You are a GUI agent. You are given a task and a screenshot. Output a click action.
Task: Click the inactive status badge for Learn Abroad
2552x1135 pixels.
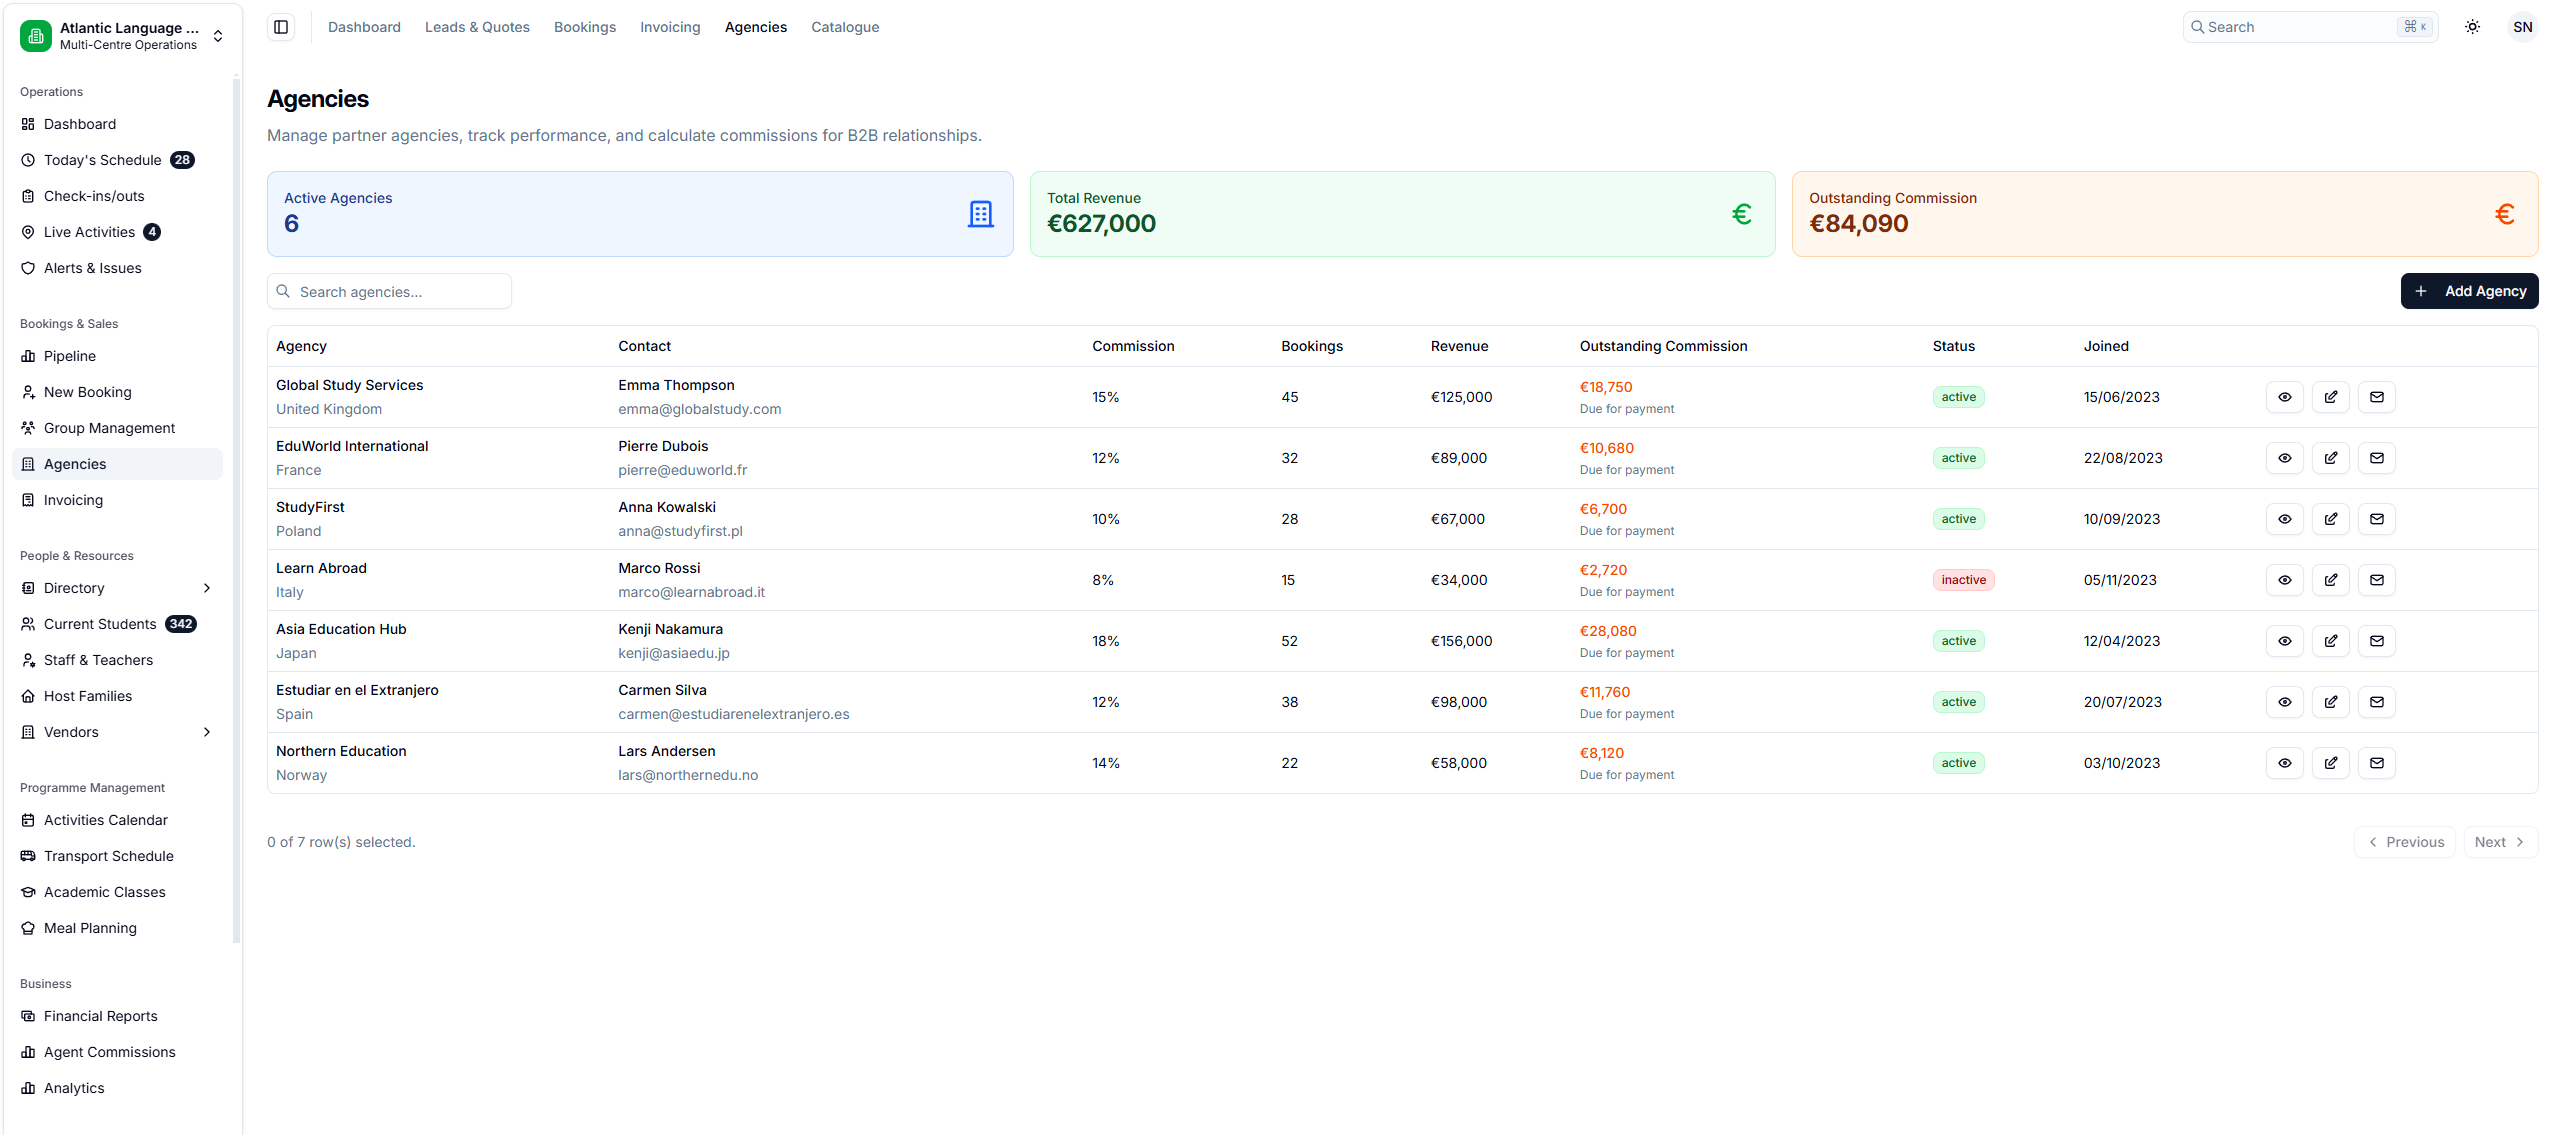point(1962,580)
